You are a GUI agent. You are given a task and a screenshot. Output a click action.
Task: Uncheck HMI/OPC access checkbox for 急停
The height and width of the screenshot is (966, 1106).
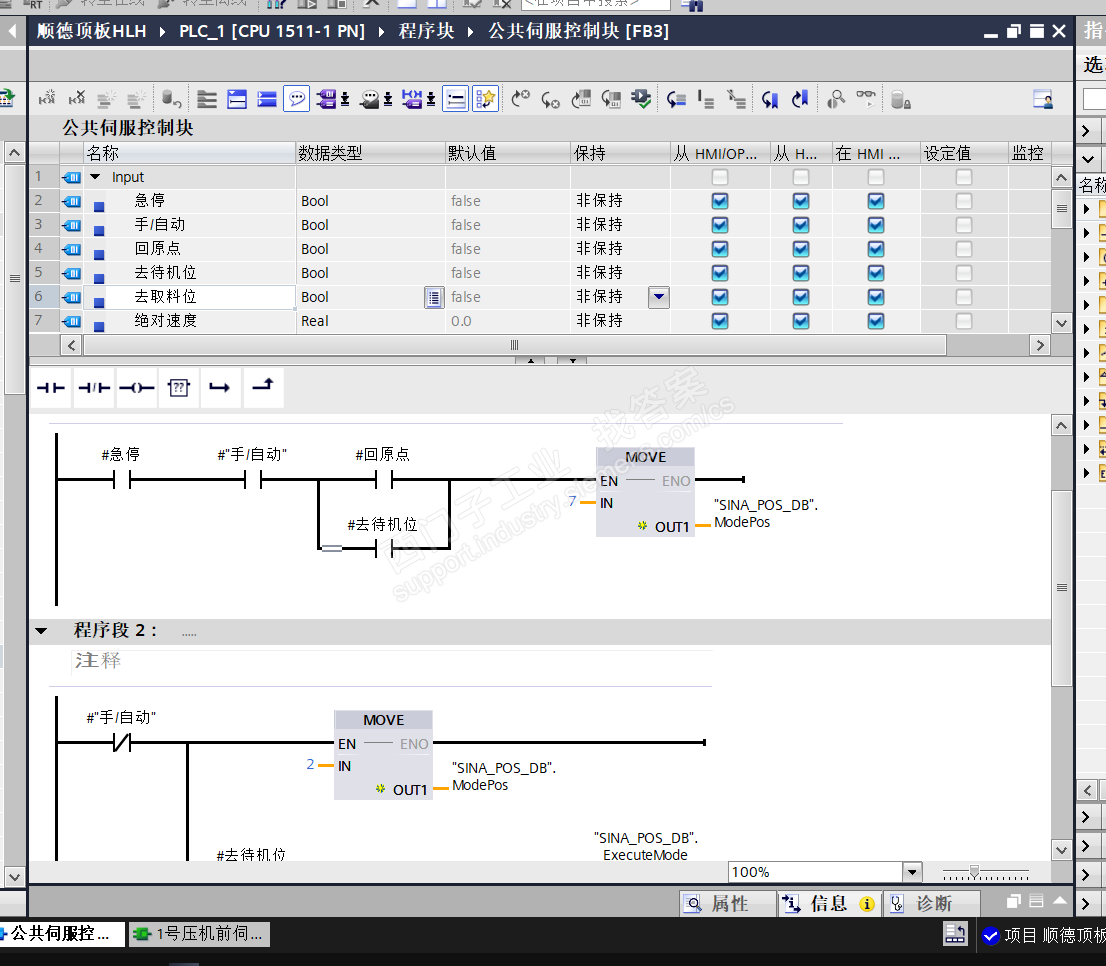pos(720,201)
